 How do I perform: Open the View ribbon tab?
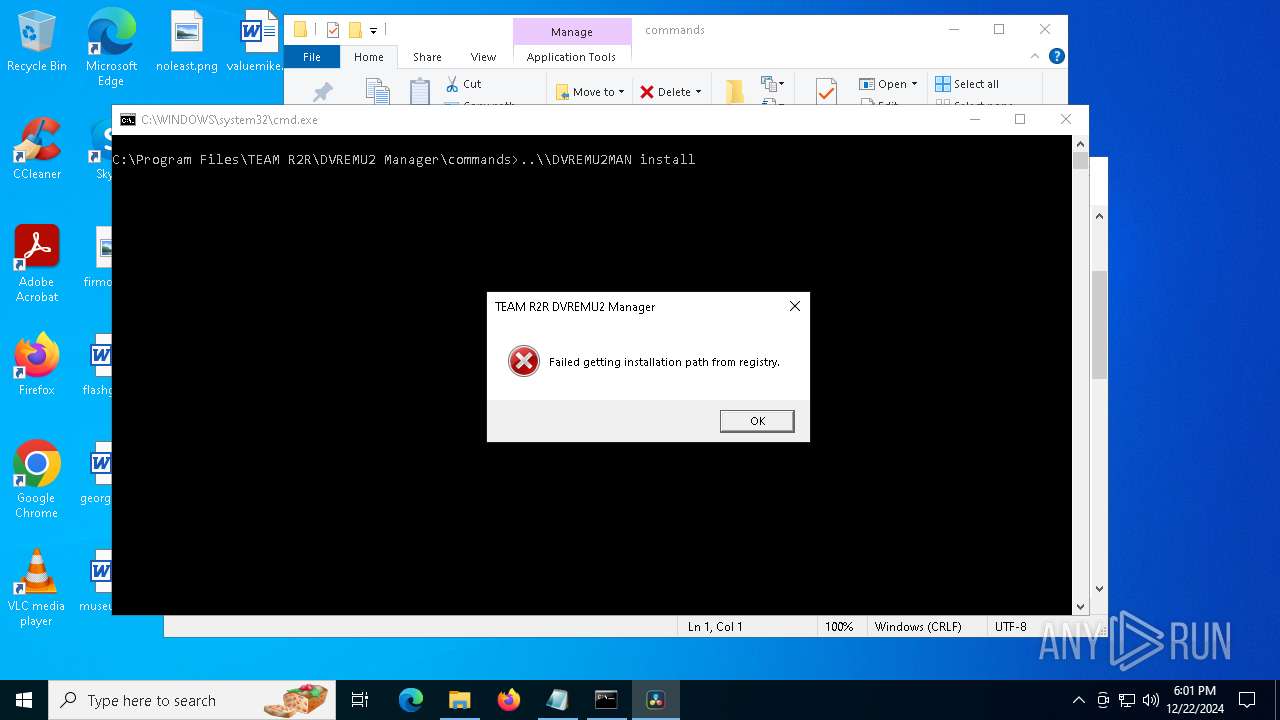coord(483,57)
